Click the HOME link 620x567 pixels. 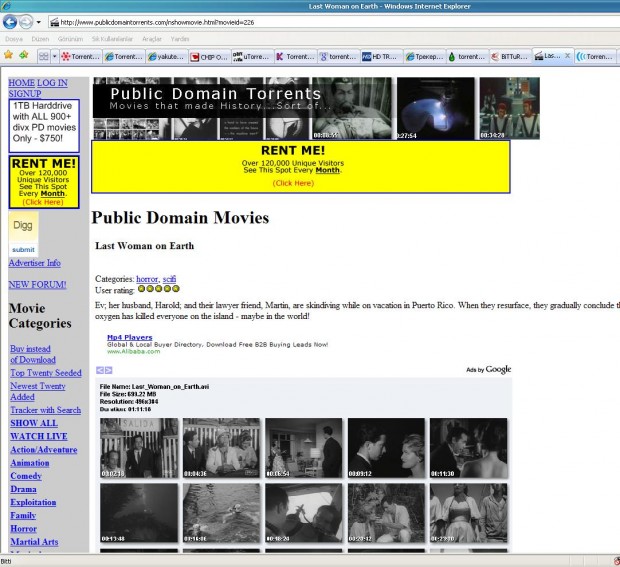coord(22,83)
